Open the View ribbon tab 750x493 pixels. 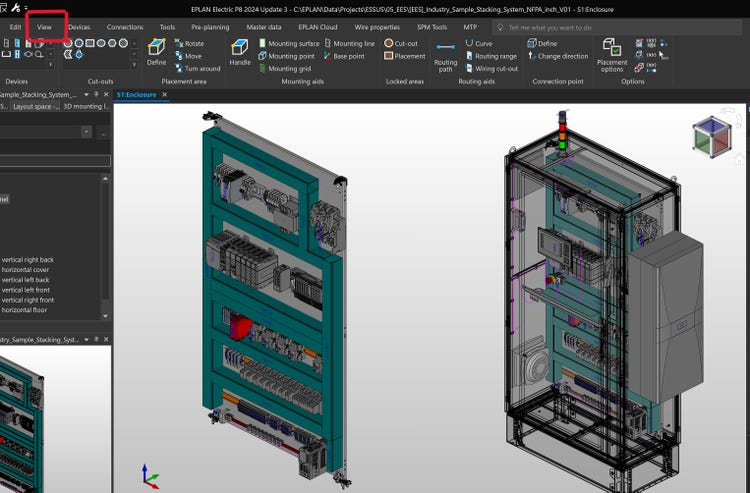pyautogui.click(x=44, y=27)
